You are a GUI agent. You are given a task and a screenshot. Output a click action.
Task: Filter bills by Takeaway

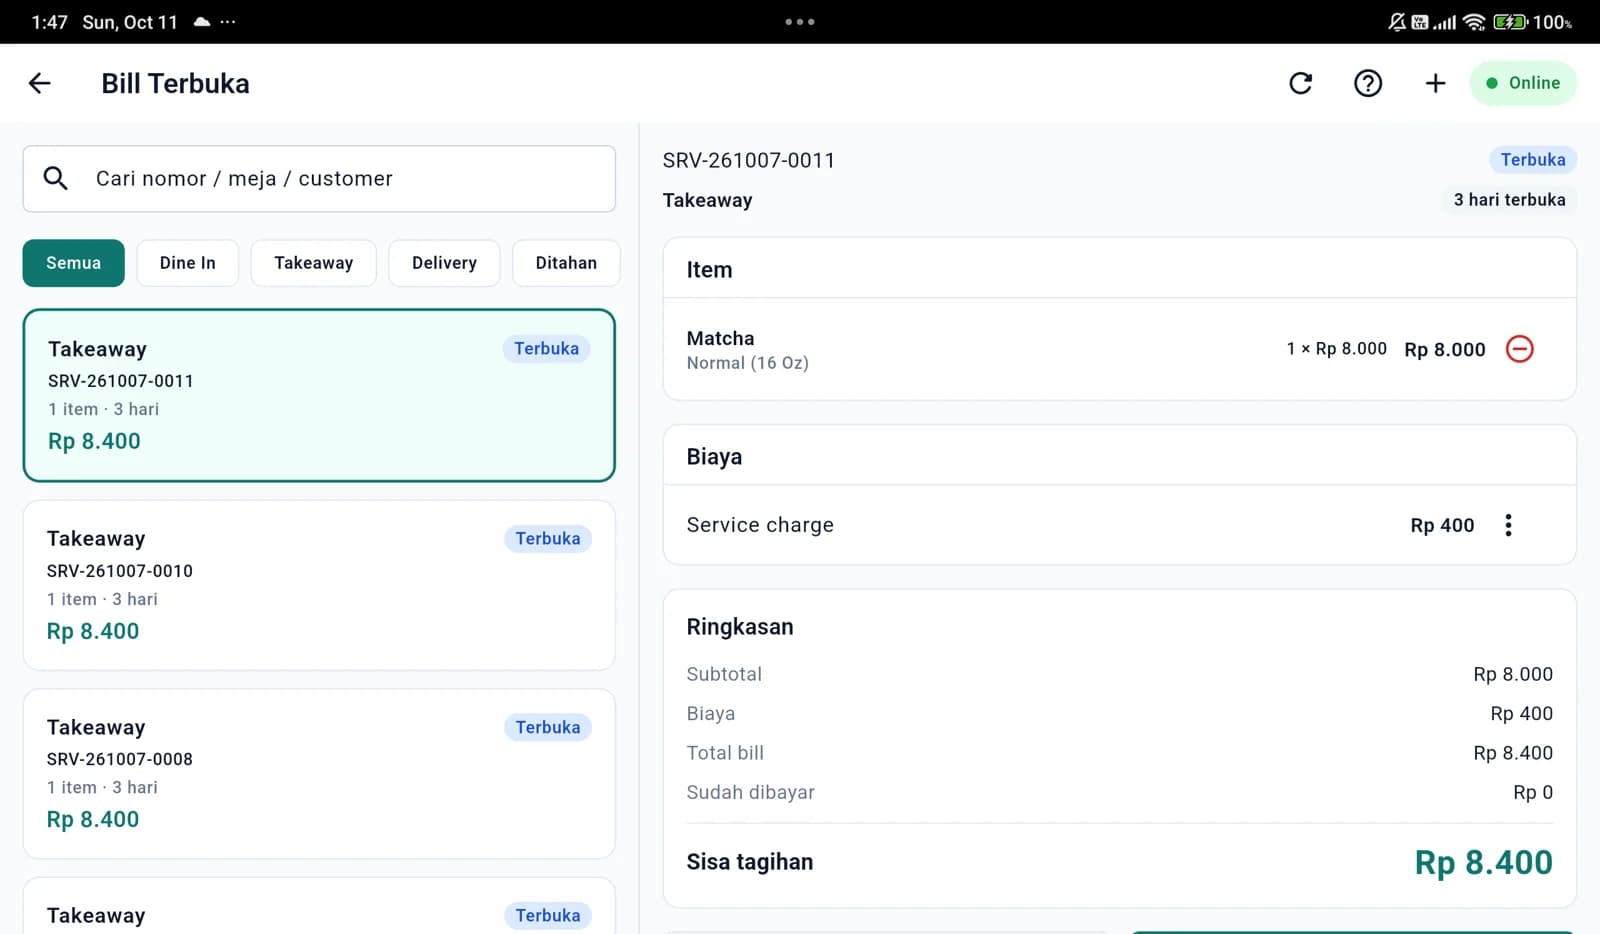(314, 263)
